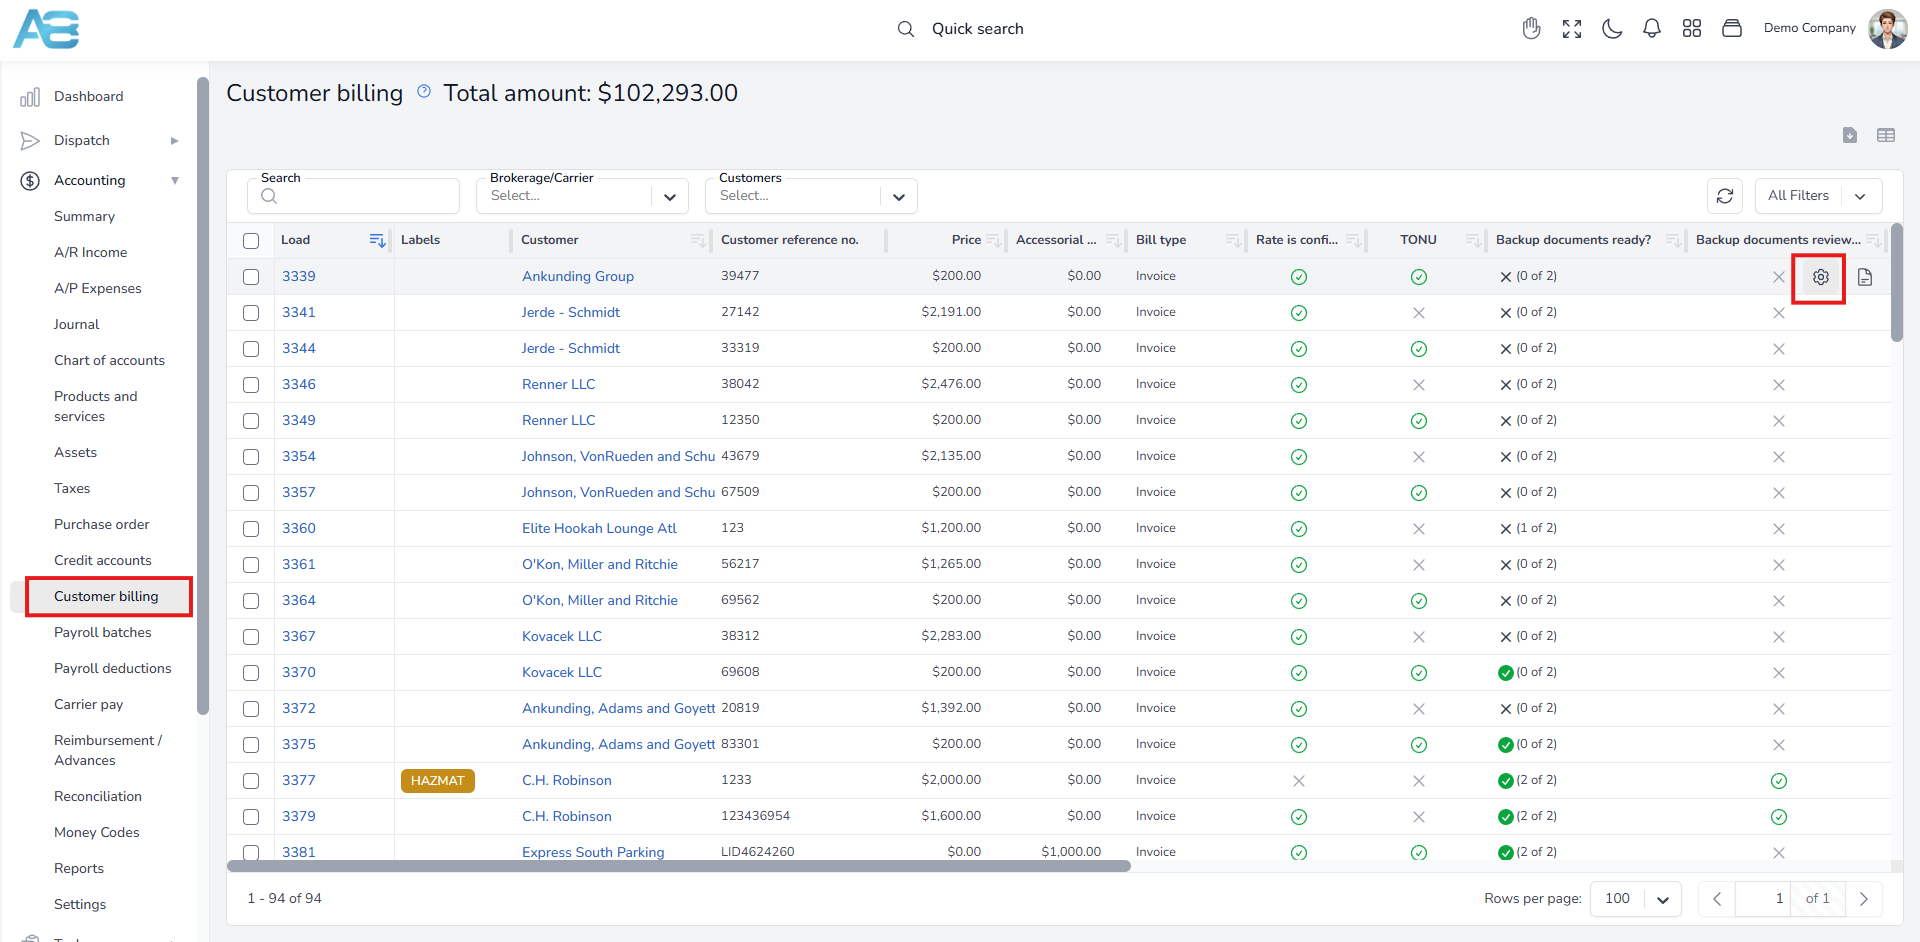Click the horizontal table scrollbar
This screenshot has width=1920, height=942.
(x=679, y=867)
